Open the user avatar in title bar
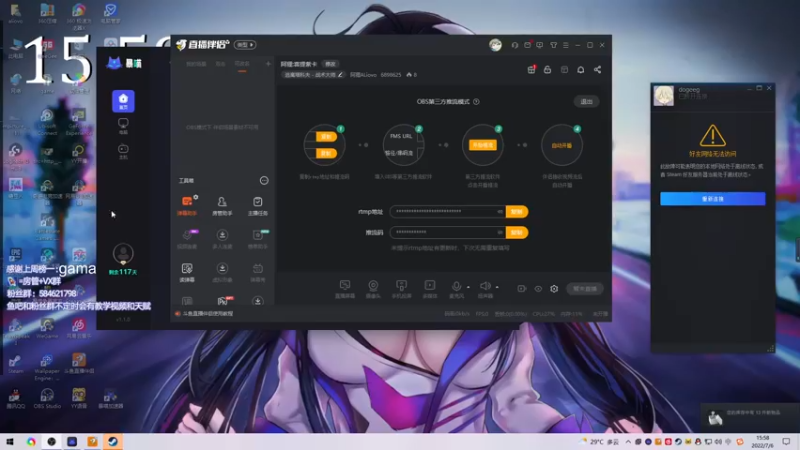The height and width of the screenshot is (450, 800). 495,45
